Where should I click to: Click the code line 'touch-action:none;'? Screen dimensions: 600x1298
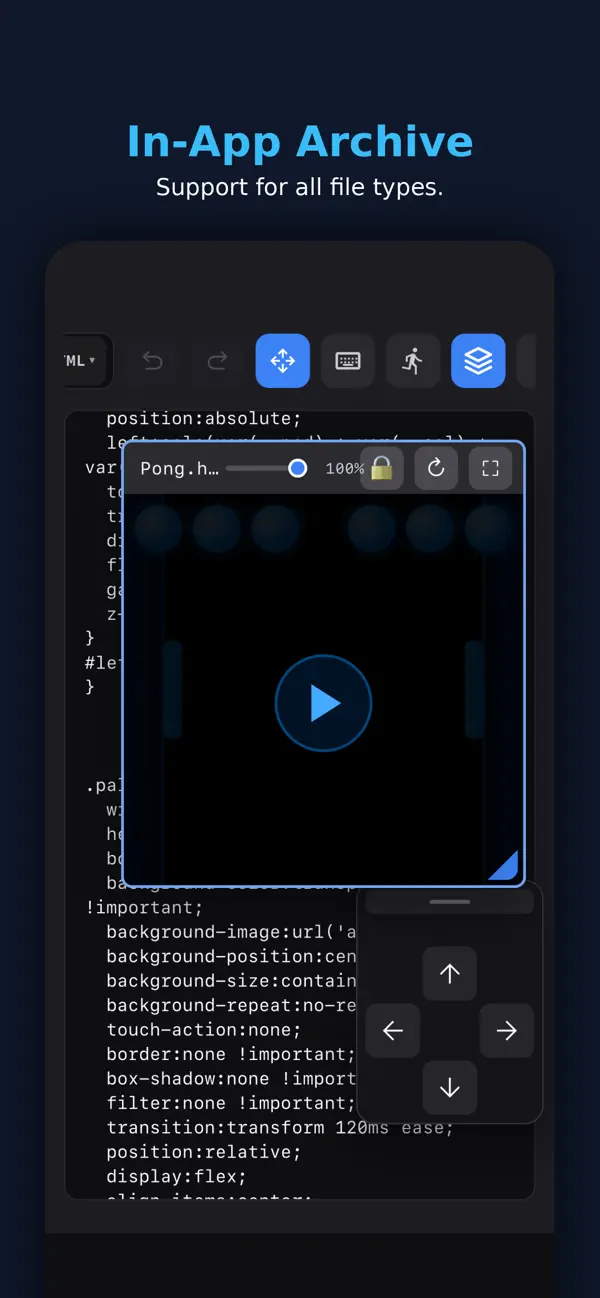point(204,1029)
